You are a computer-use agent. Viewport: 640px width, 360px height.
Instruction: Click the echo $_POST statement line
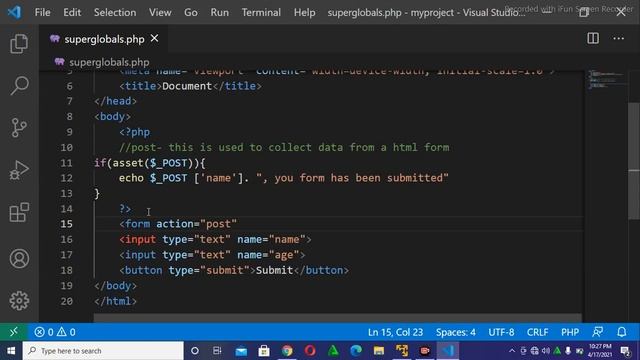pyautogui.click(x=284, y=178)
